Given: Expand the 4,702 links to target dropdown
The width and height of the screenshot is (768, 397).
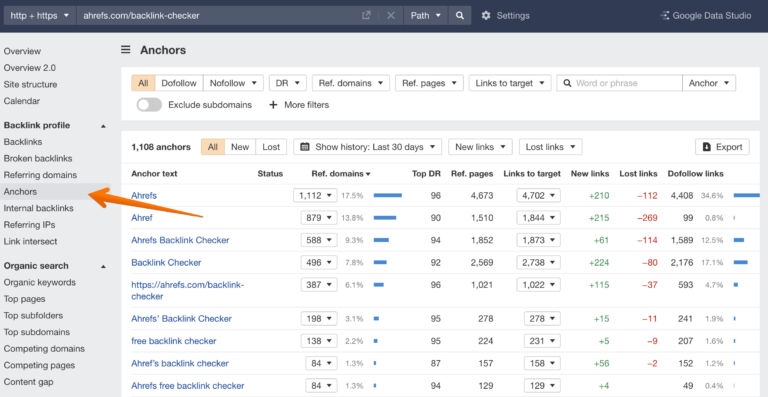Looking at the screenshot, I should pyautogui.click(x=538, y=195).
